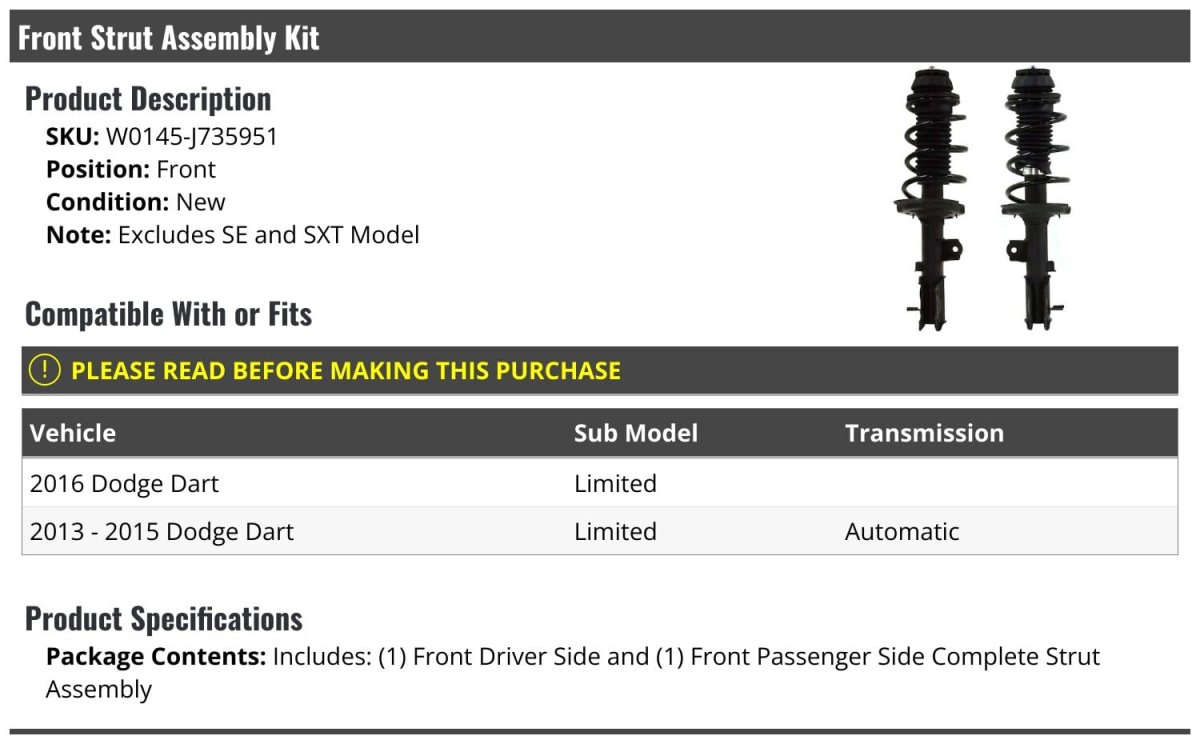Click the Front Strut Assembly Kit title
The height and width of the screenshot is (744, 1200).
(x=169, y=38)
